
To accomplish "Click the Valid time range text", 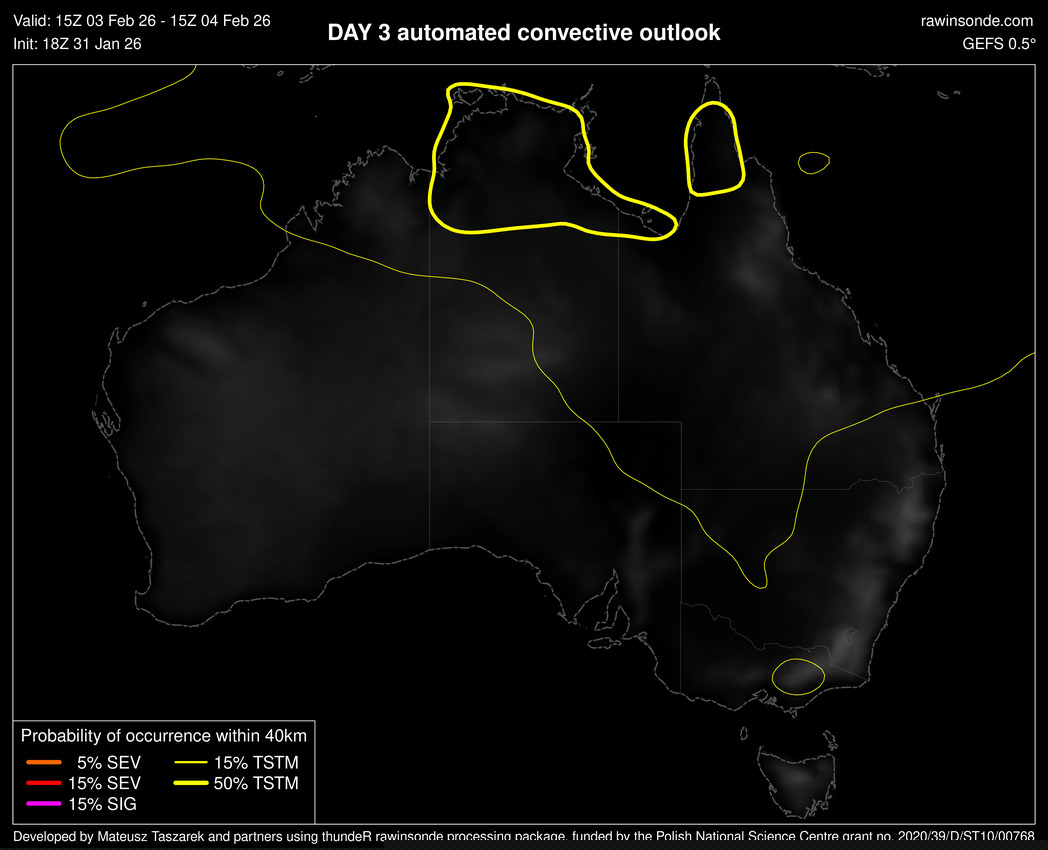I will point(142,20).
